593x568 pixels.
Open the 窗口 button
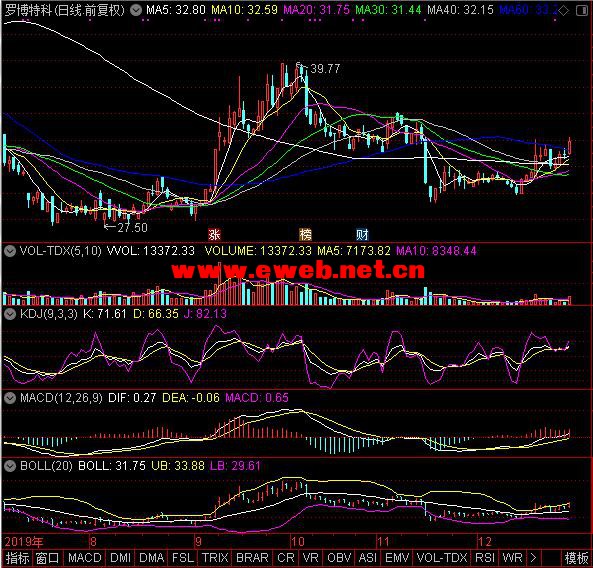pyautogui.click(x=48, y=558)
